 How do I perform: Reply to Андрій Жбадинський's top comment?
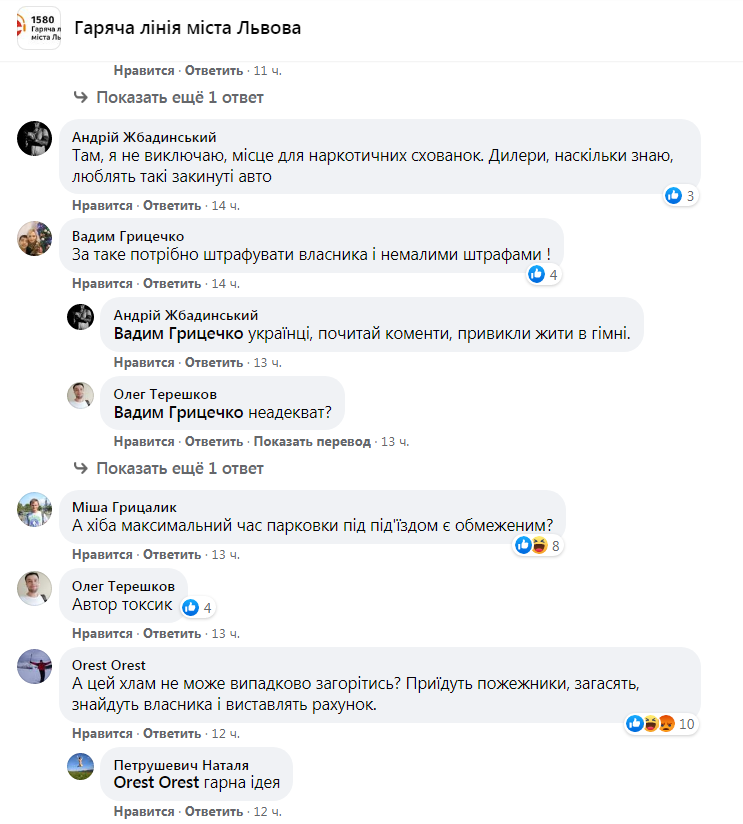[172, 205]
